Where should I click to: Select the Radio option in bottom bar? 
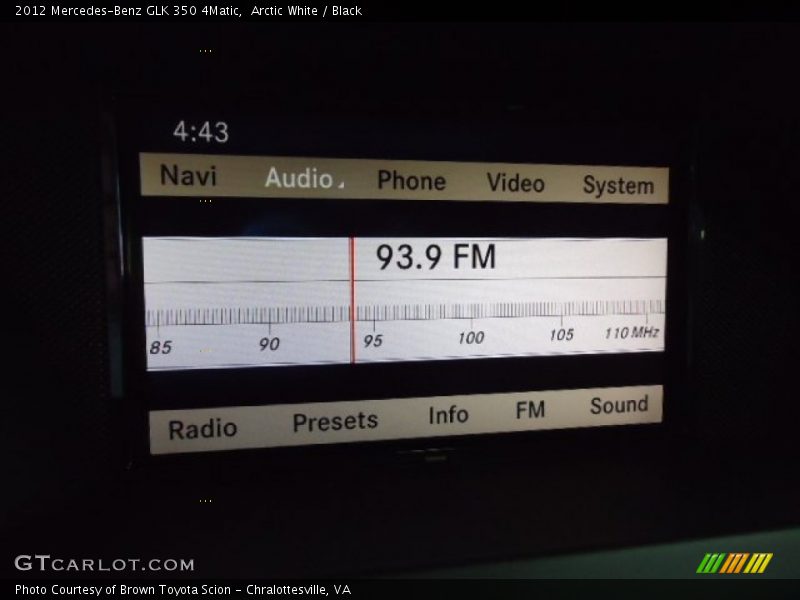[x=203, y=429]
